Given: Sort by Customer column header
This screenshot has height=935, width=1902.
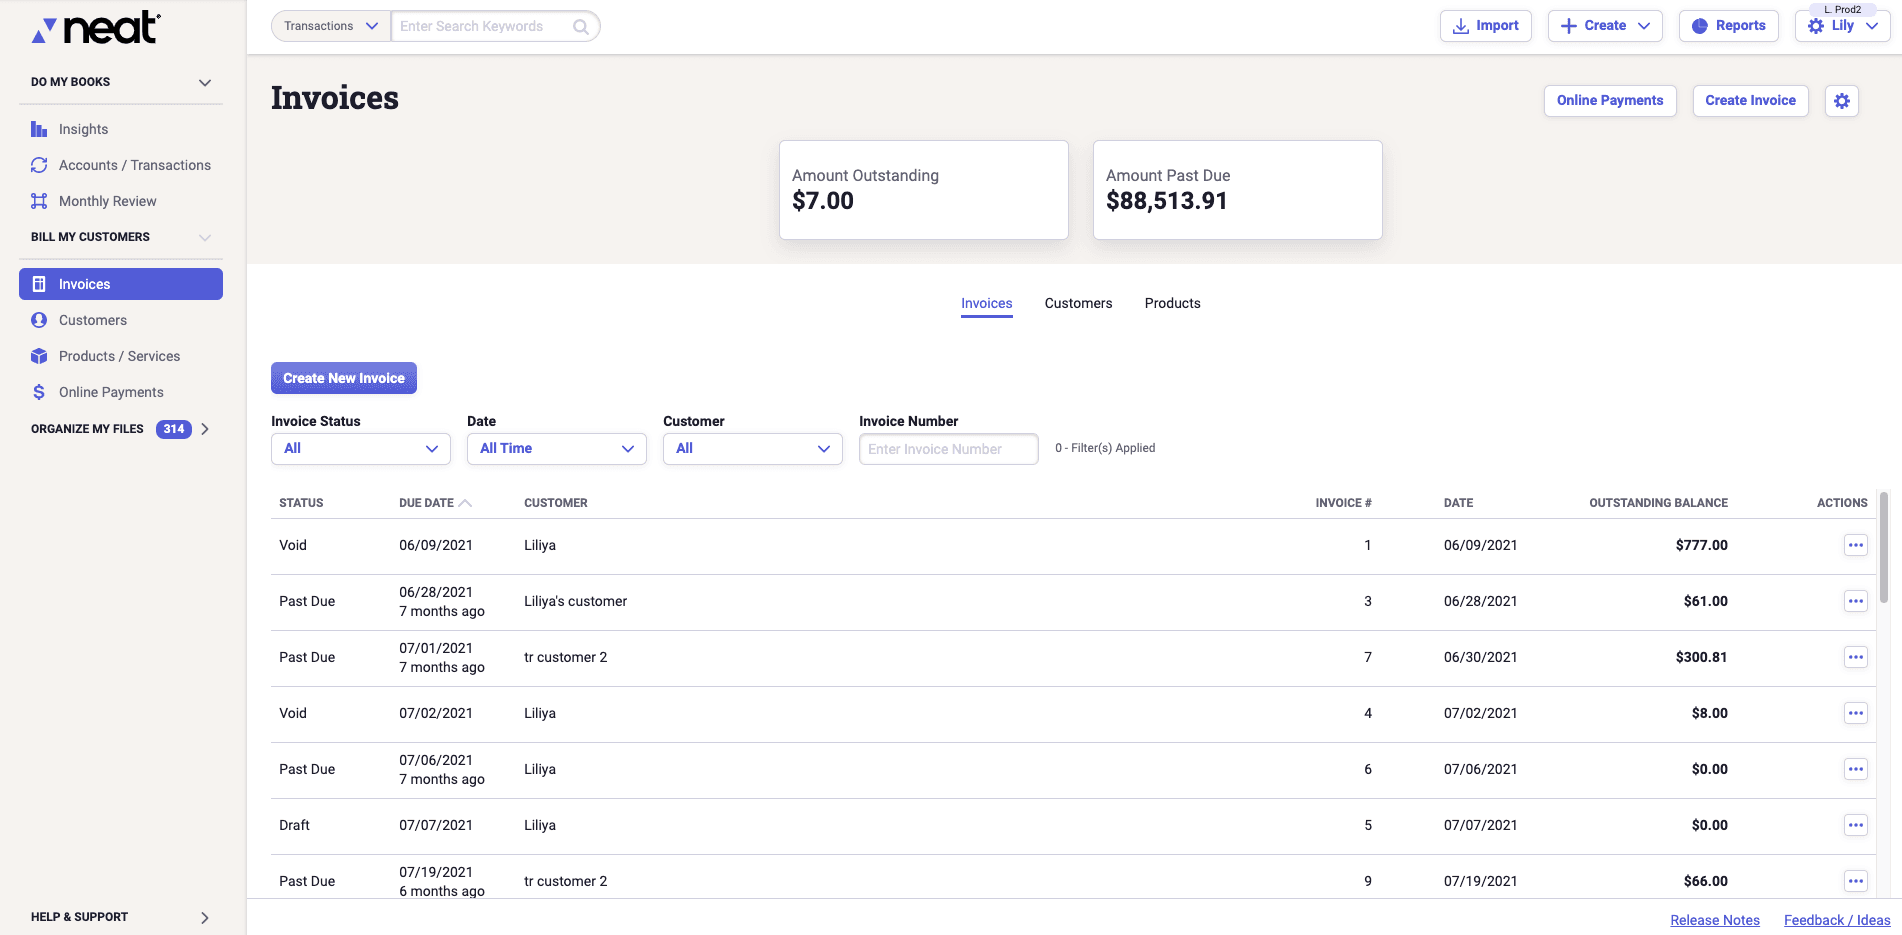Looking at the screenshot, I should point(556,503).
